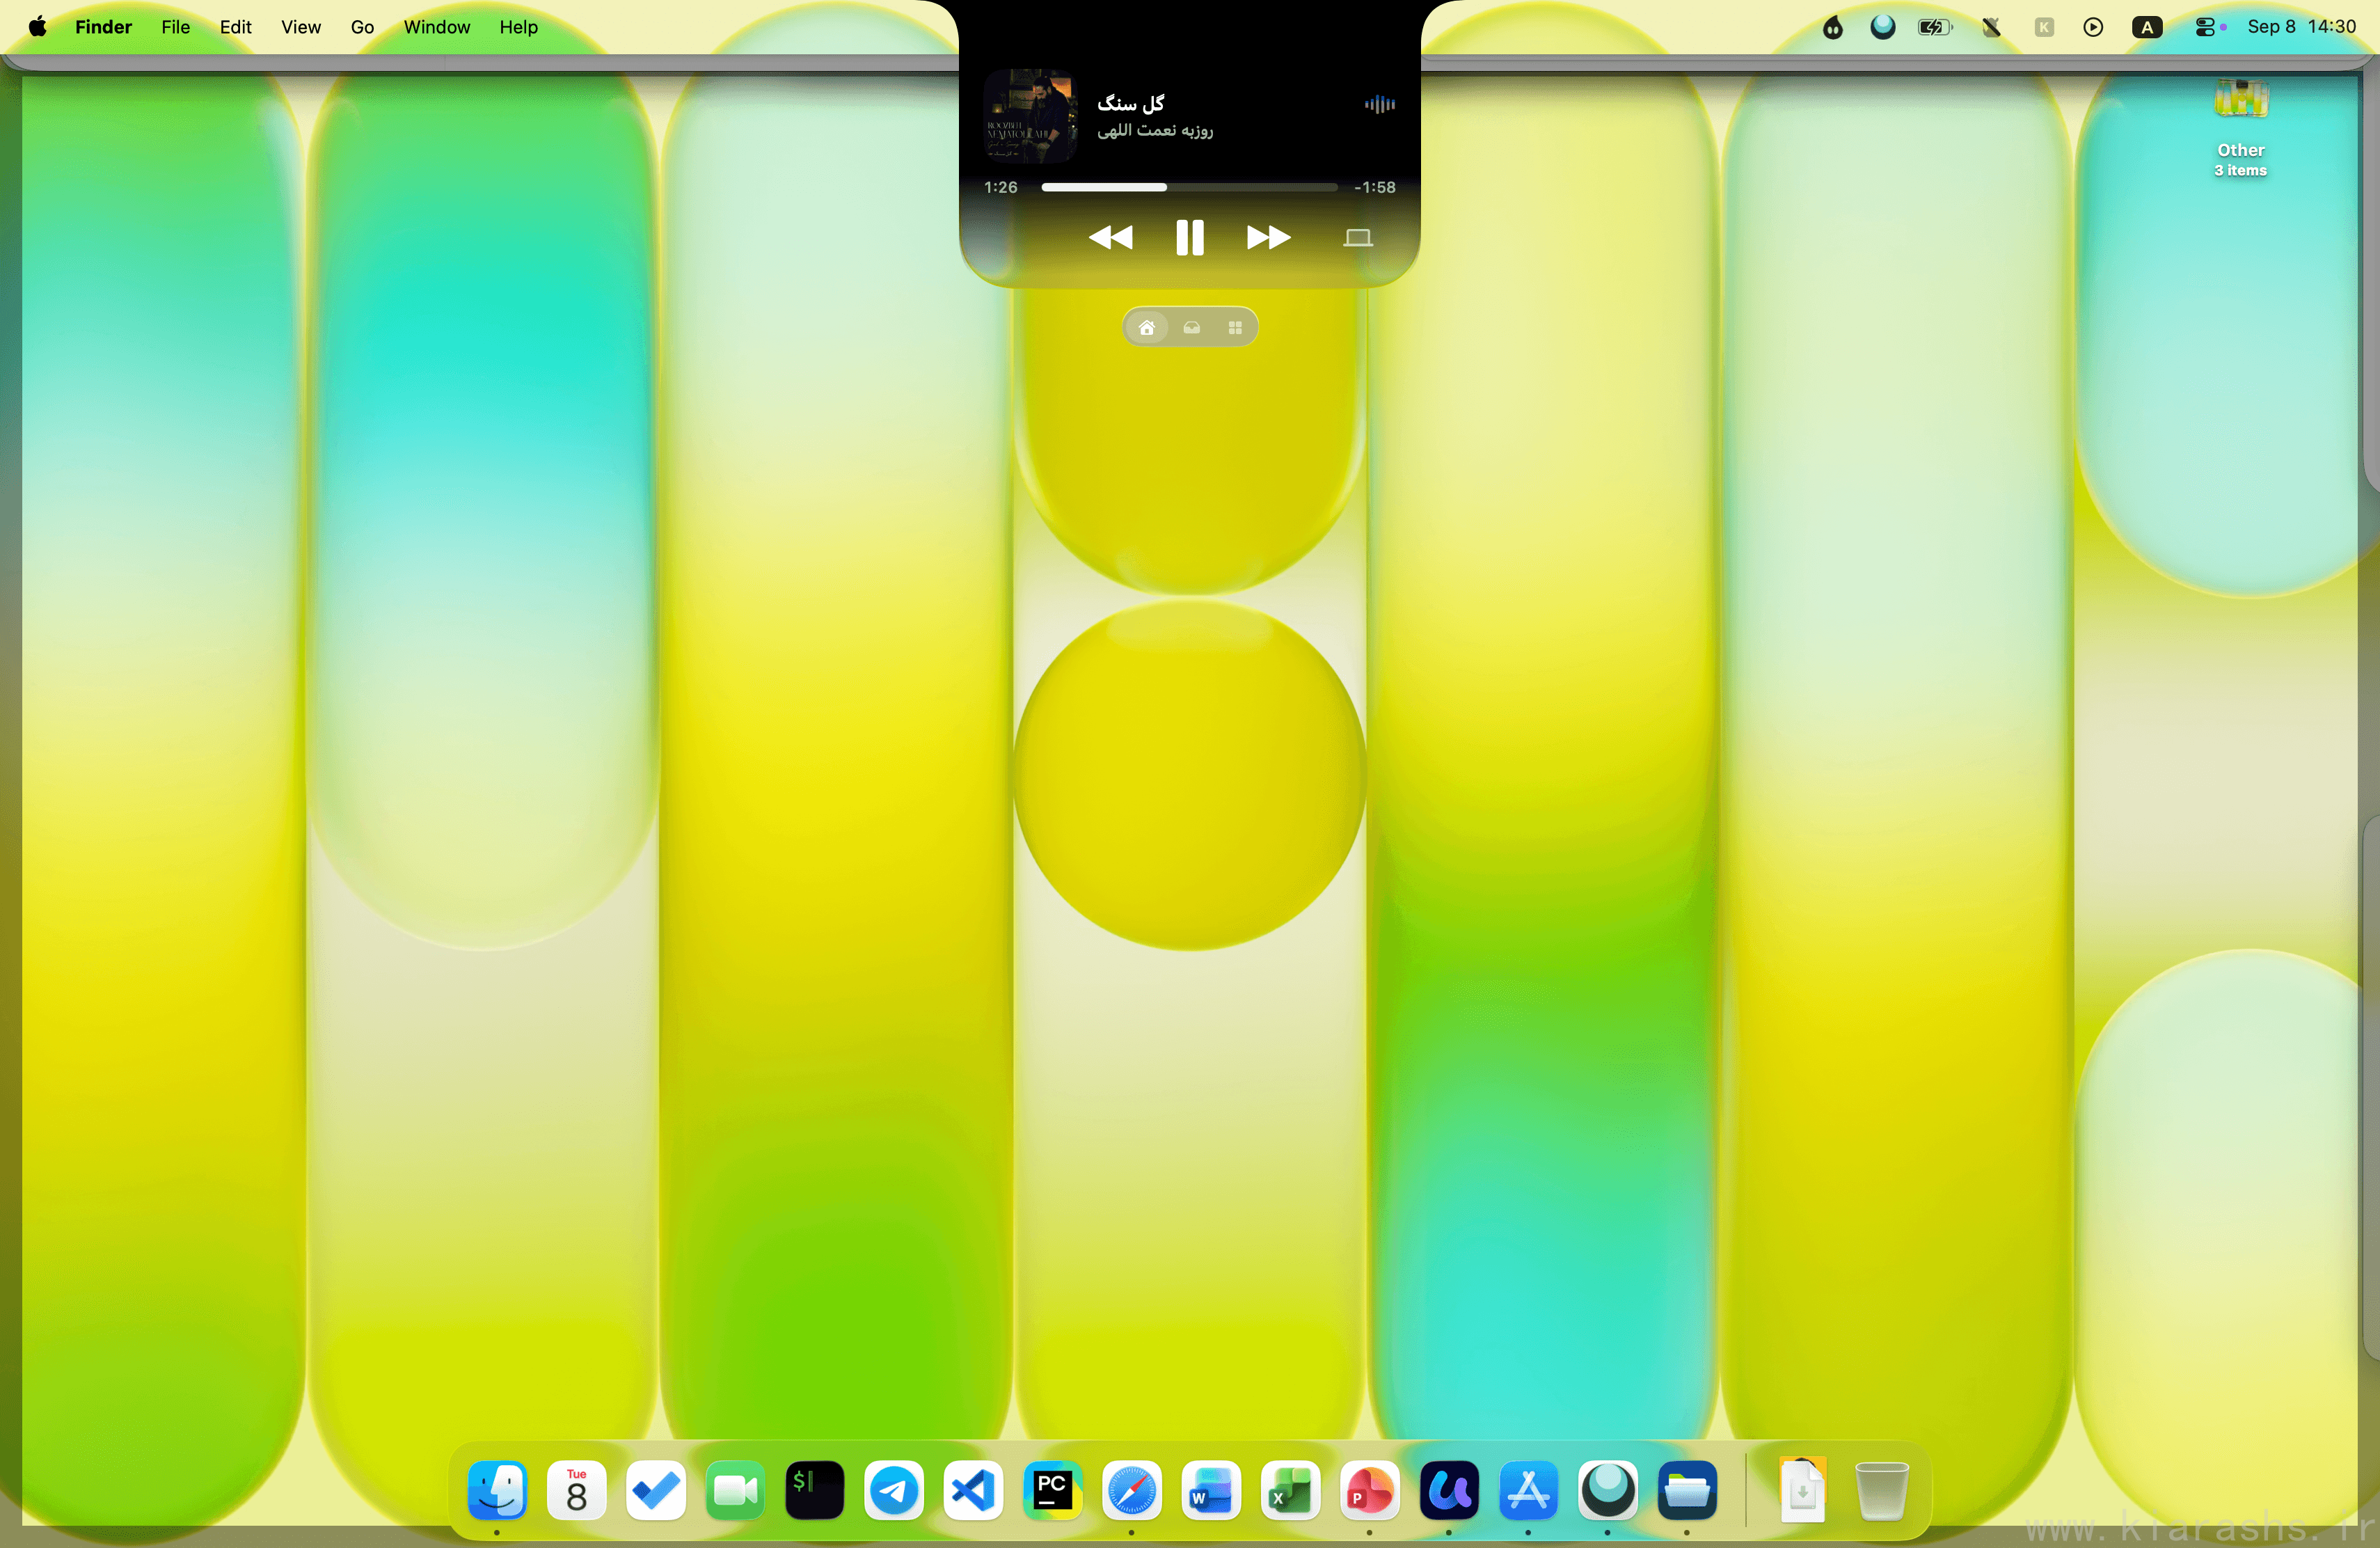Open PyCharm from the Dock

[x=1052, y=1491]
